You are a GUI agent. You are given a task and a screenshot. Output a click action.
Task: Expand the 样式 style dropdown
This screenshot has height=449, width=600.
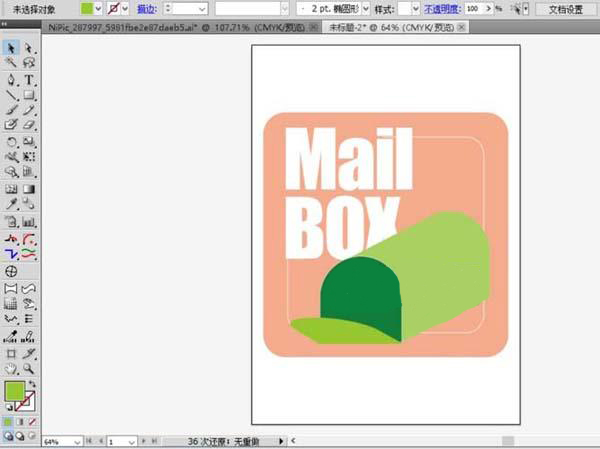(x=416, y=8)
